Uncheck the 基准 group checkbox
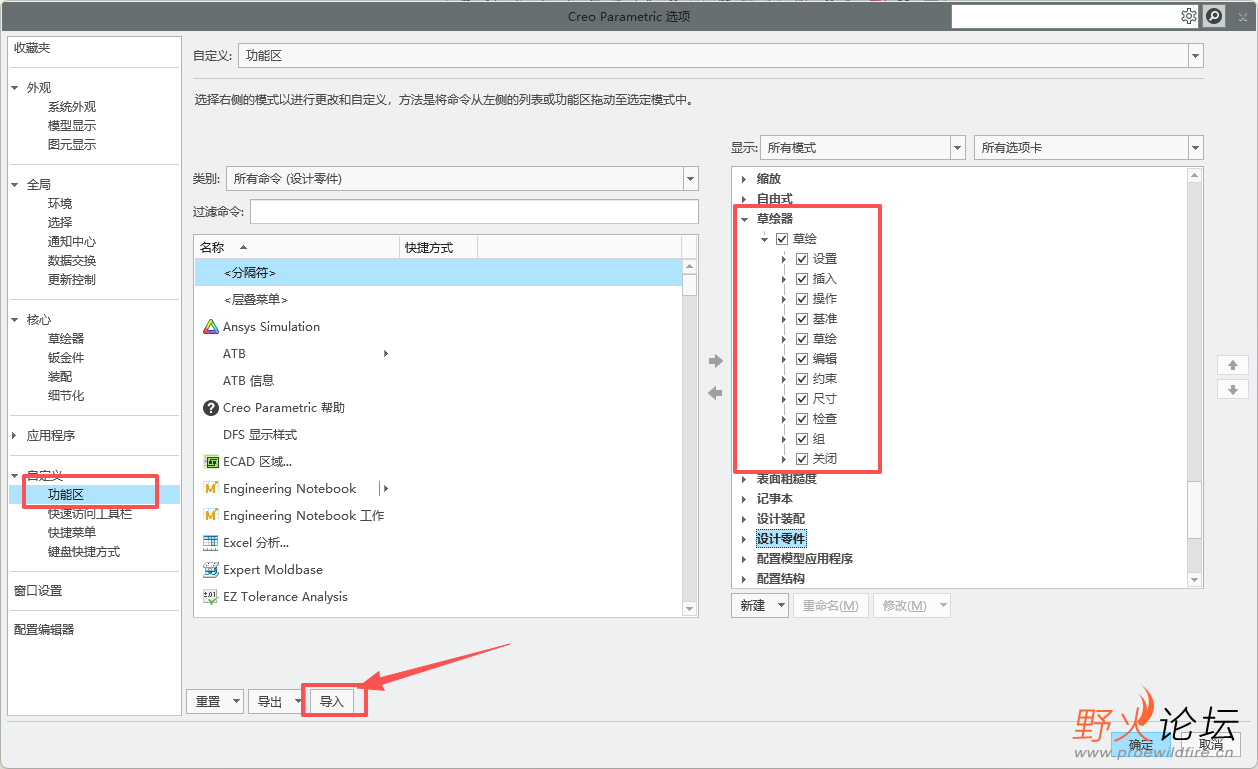Image resolution: width=1258 pixels, height=769 pixels. coord(802,319)
